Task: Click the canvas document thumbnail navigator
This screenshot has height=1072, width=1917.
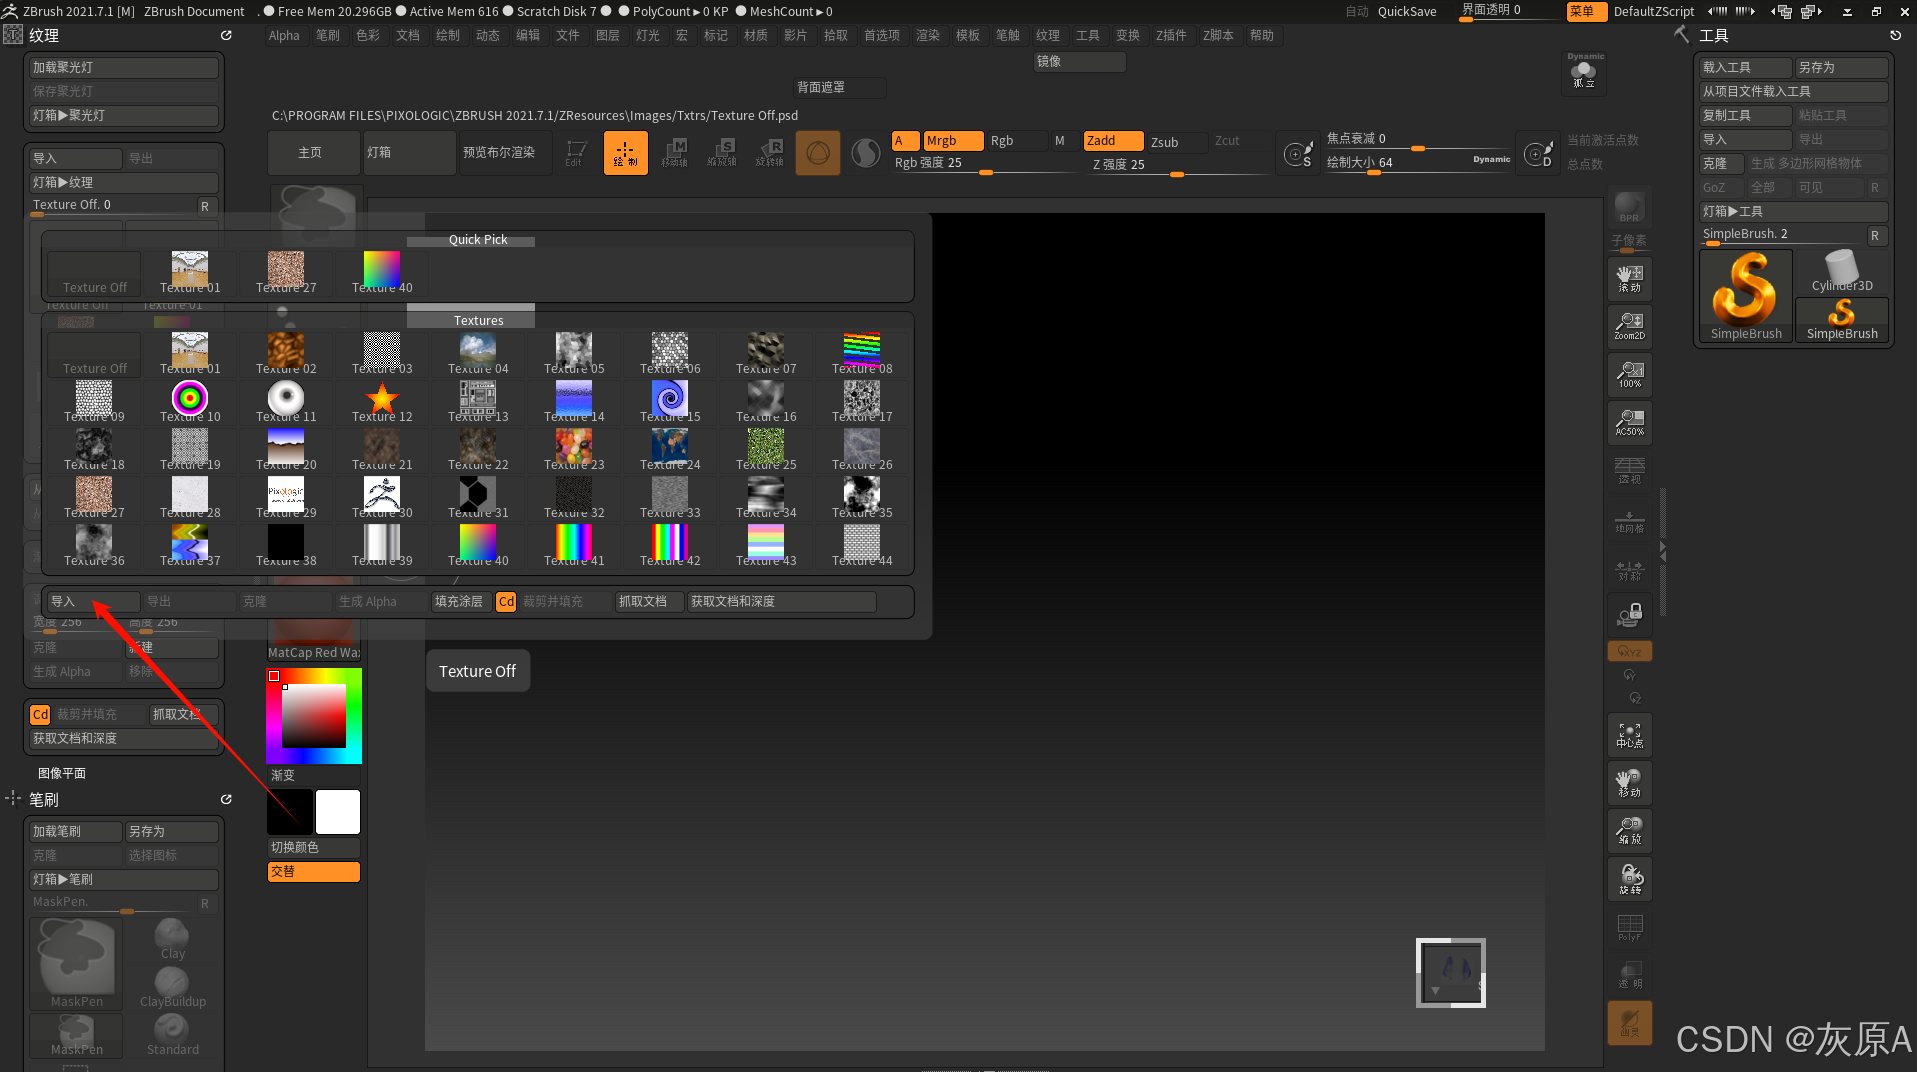Action: point(1450,973)
